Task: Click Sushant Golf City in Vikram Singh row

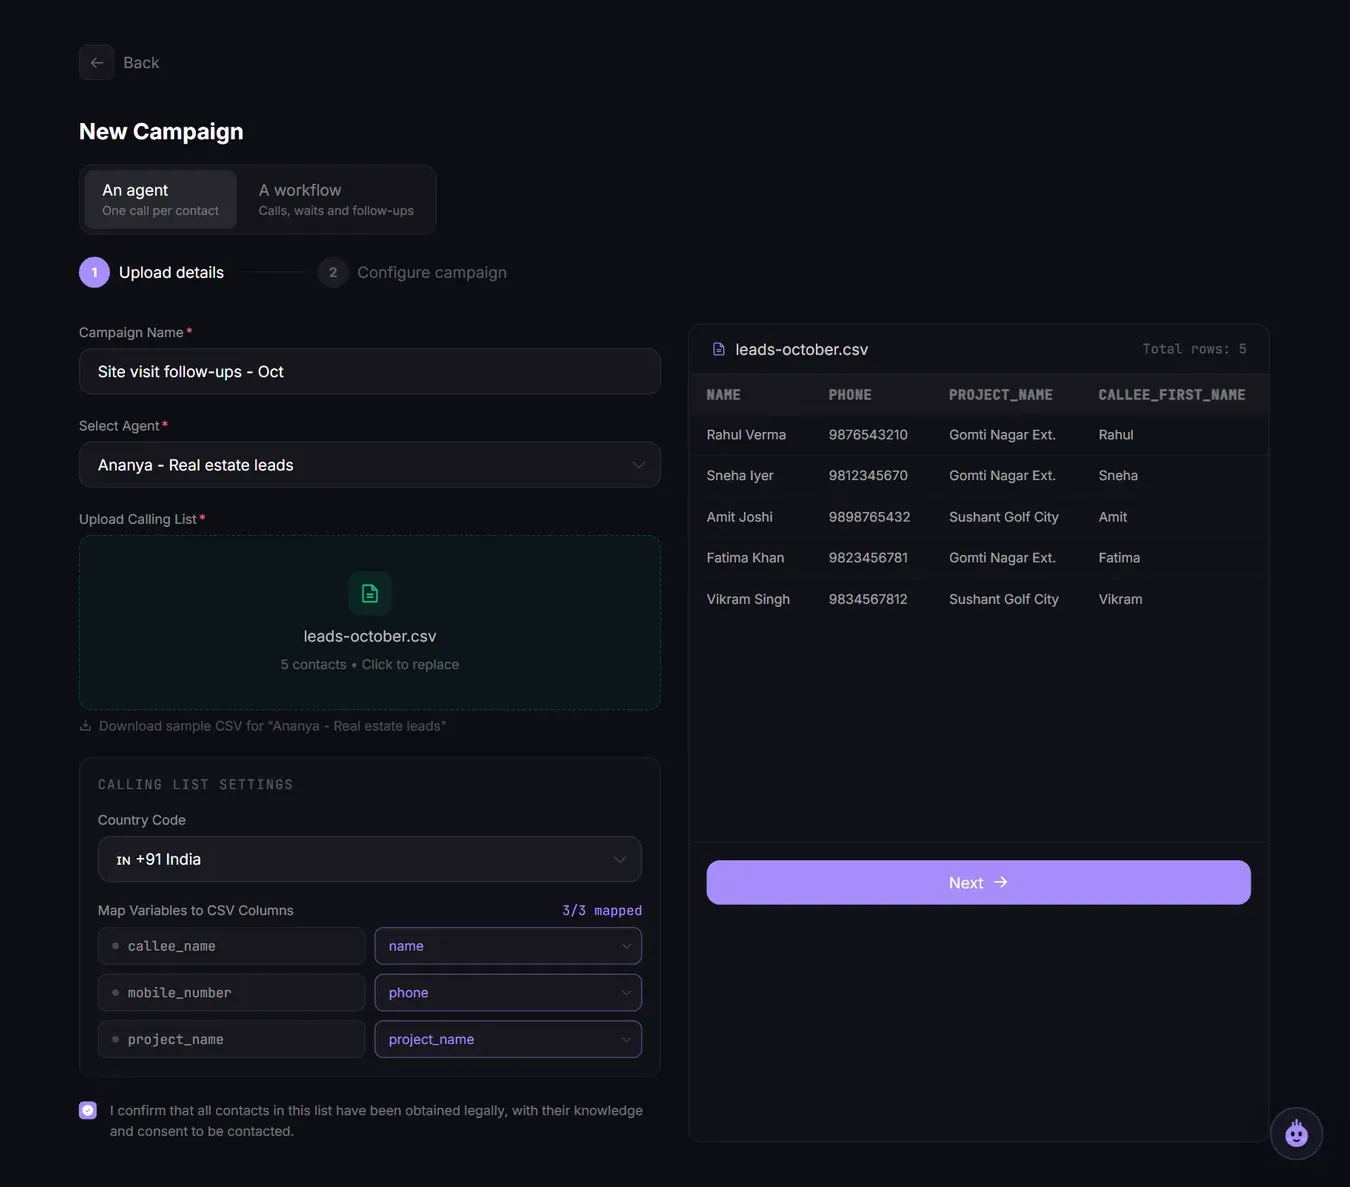Action: 1004,599
